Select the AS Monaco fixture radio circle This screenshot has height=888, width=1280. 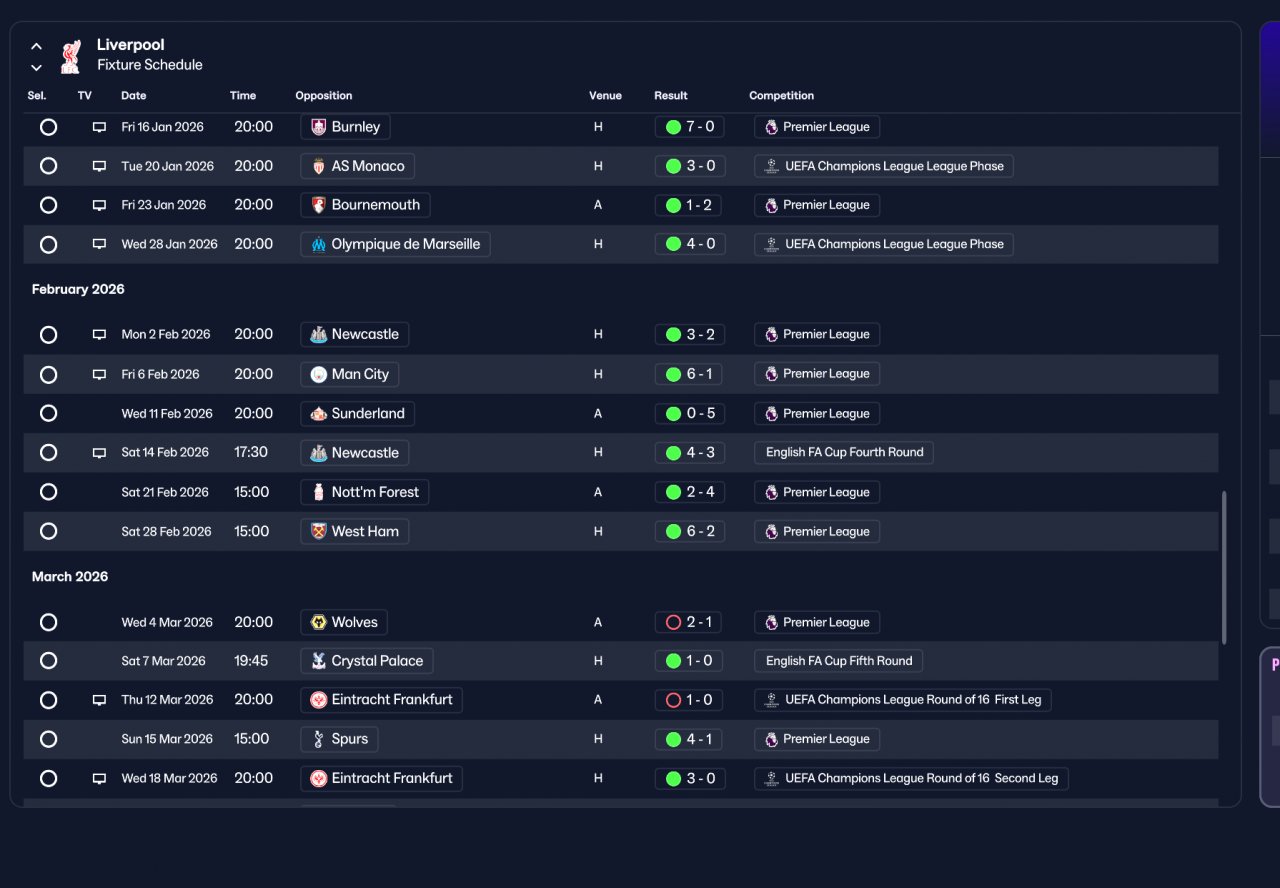[x=48, y=166]
